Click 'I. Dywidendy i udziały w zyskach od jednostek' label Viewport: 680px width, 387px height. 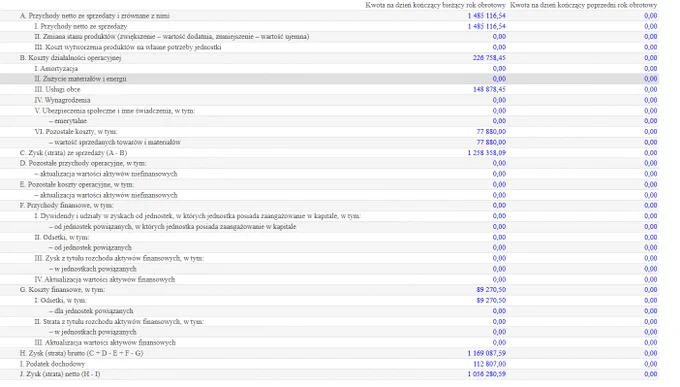[197, 216]
